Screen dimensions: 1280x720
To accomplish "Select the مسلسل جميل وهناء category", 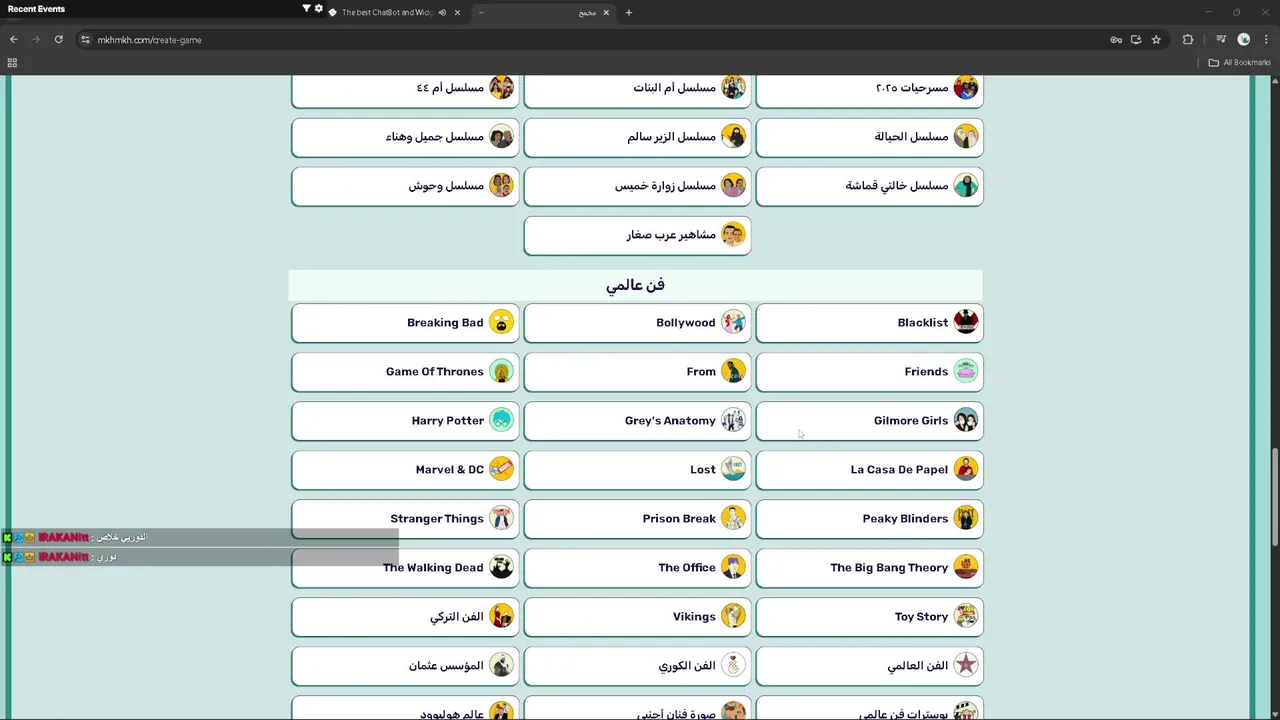I will [x=405, y=137].
